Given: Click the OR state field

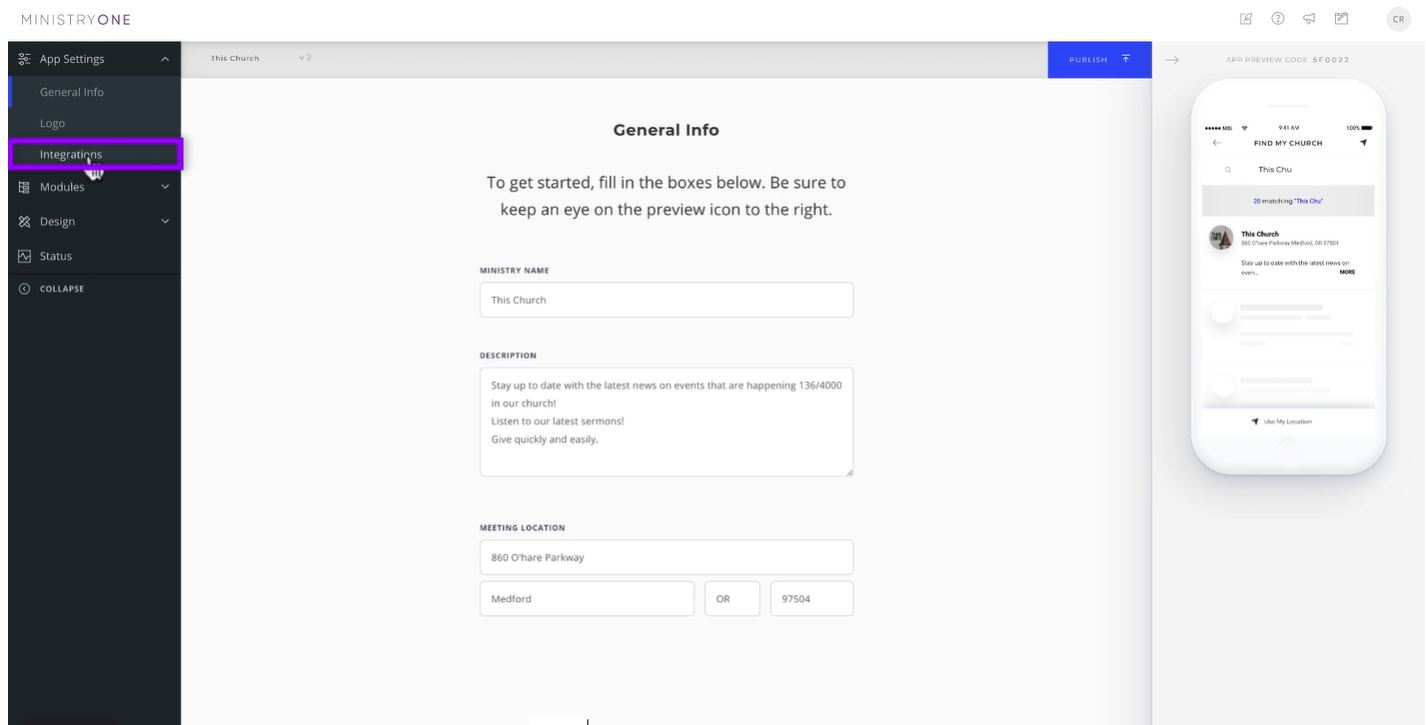Looking at the screenshot, I should coord(732,599).
